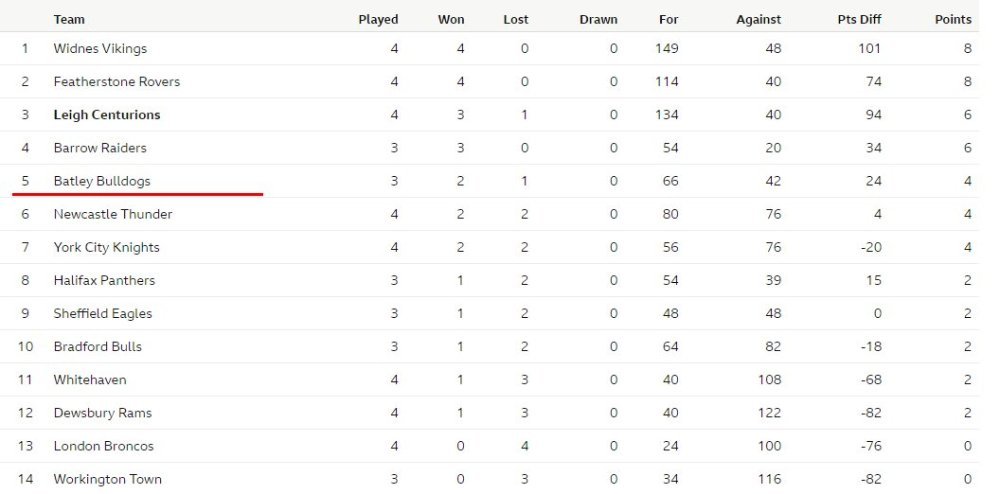This screenshot has width=1000, height=494.
Task: Click Workington Town at table bottom
Action: coord(108,479)
